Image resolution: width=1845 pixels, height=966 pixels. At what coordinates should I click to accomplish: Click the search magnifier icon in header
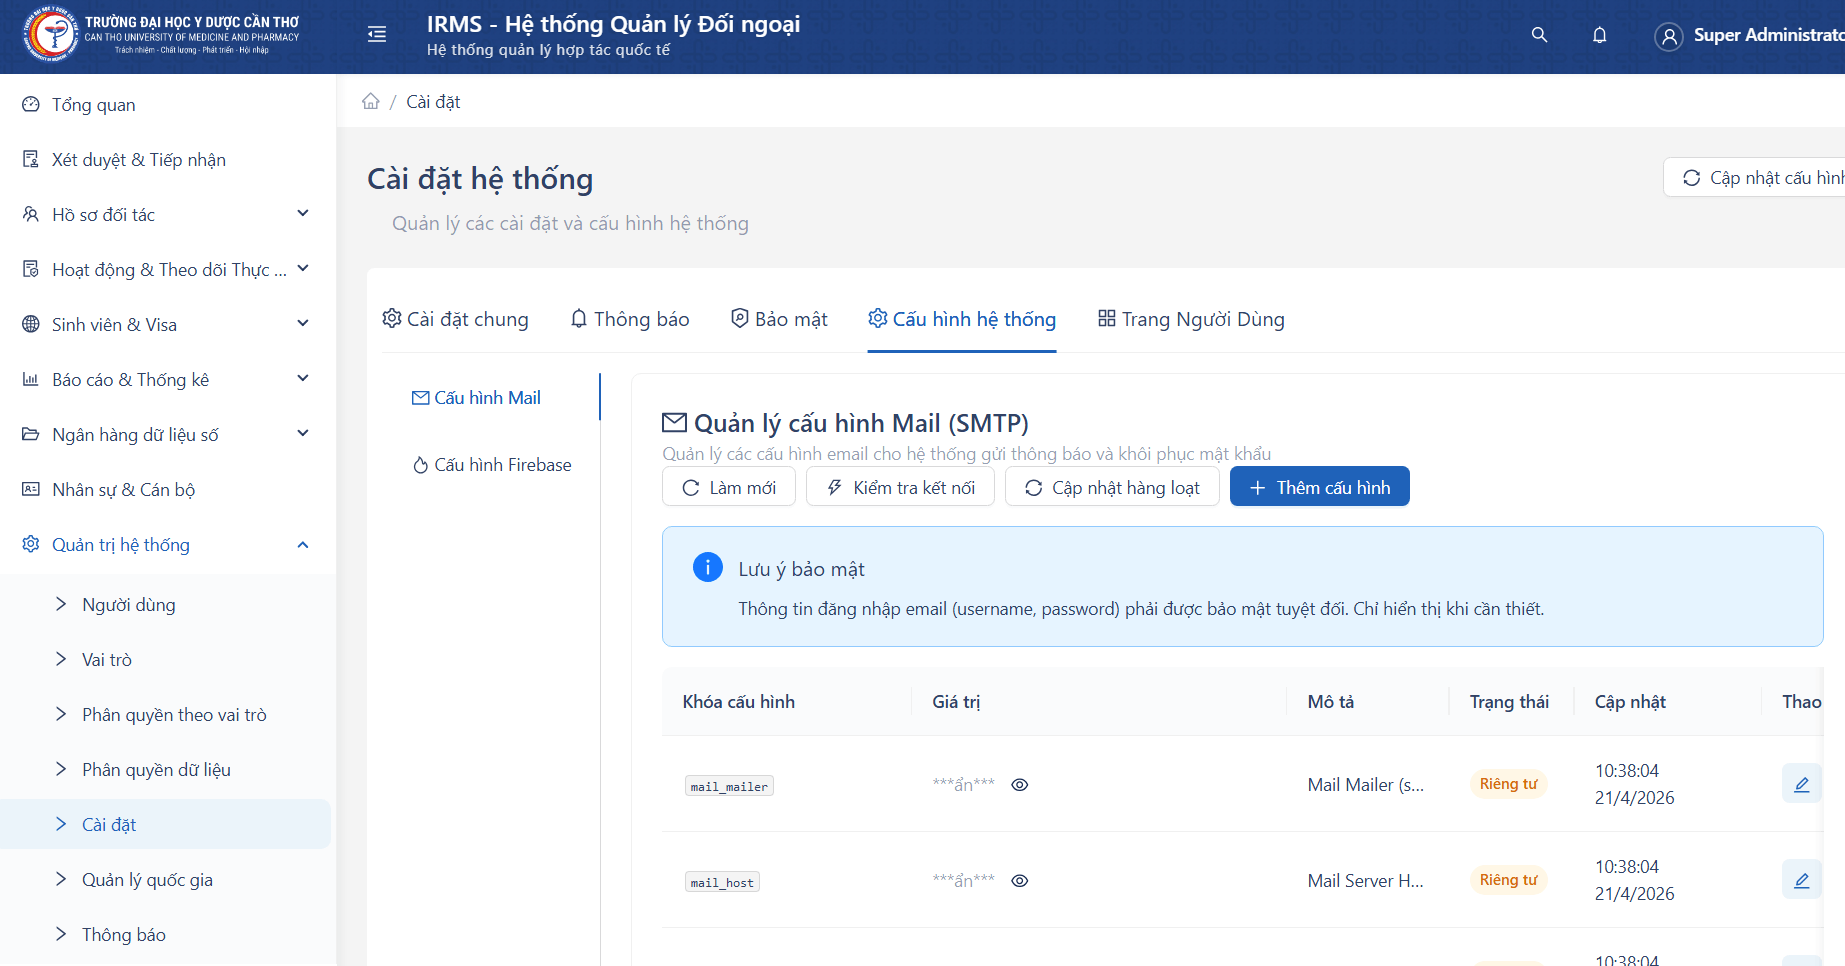click(1539, 35)
